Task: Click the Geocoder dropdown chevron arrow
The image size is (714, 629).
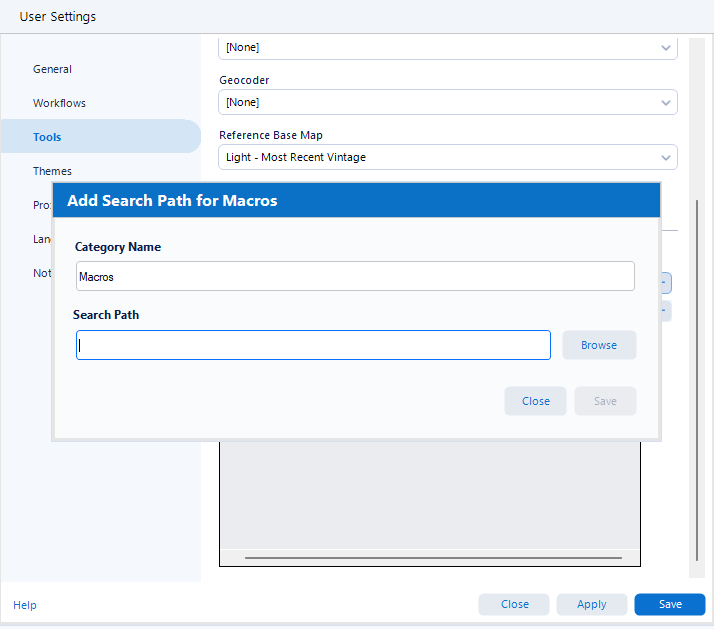Action: [x=666, y=102]
